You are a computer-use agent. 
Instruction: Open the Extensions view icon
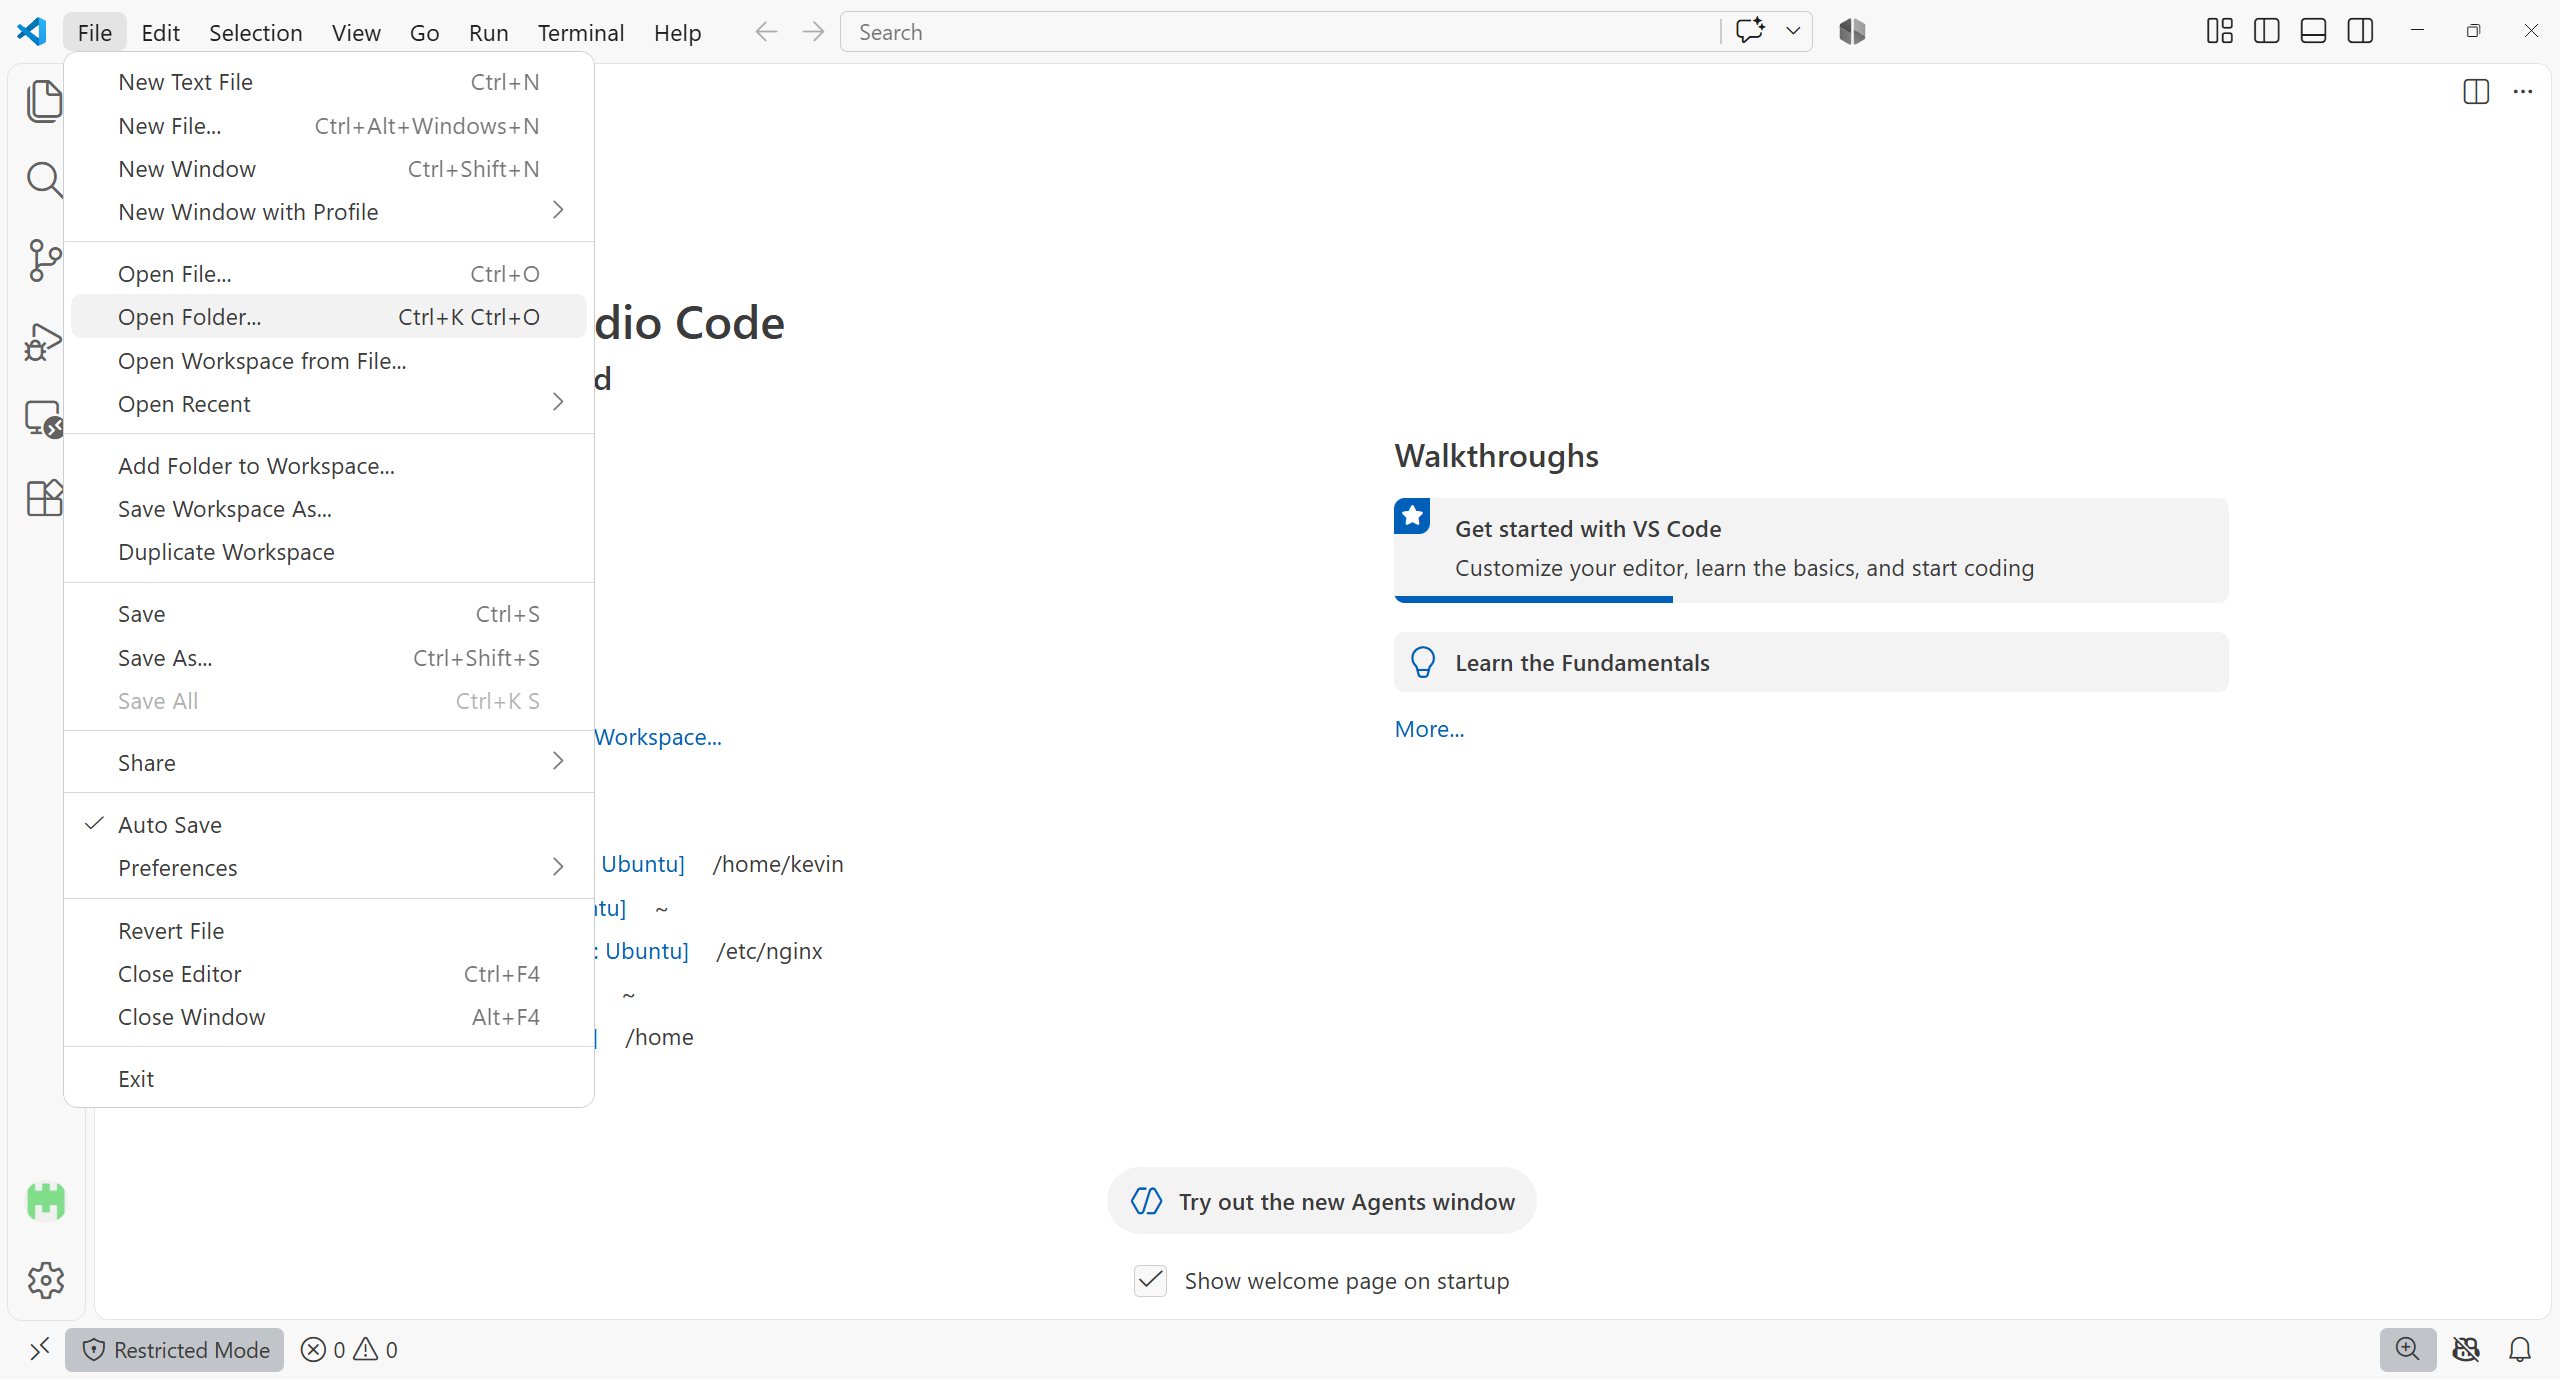[44, 498]
